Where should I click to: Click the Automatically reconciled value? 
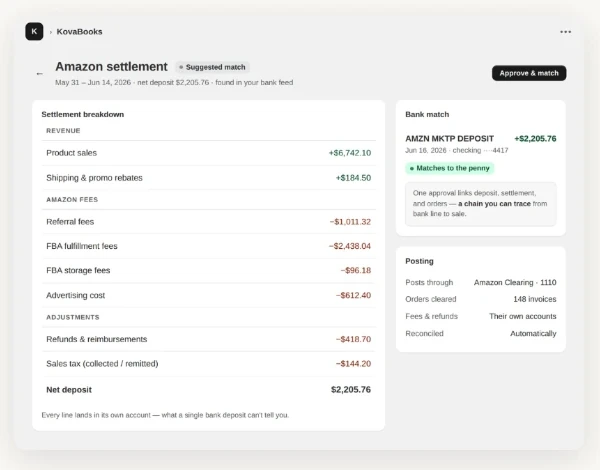click(533, 334)
